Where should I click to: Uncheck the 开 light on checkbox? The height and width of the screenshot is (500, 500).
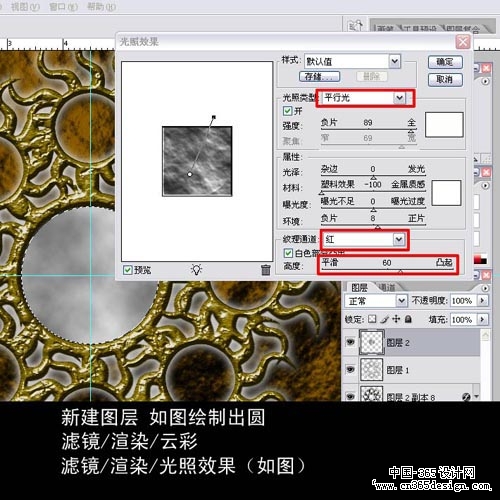[x=287, y=111]
